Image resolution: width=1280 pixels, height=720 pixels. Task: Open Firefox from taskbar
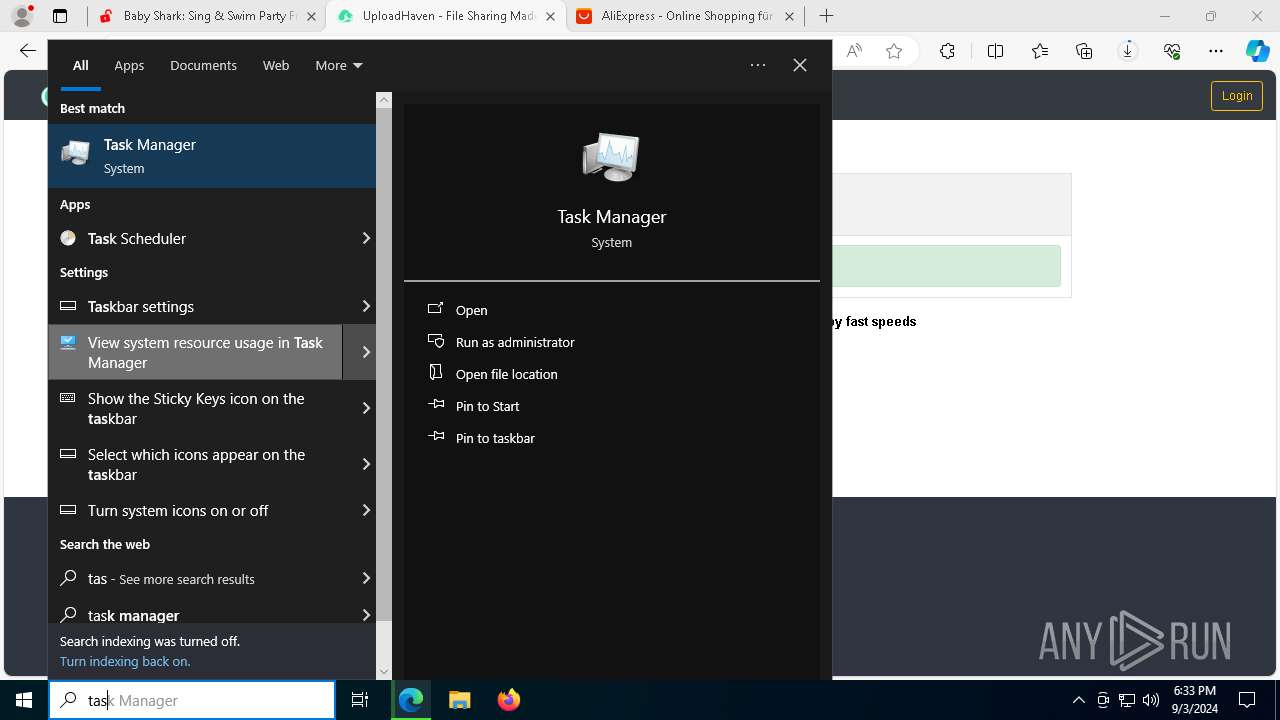(x=508, y=700)
